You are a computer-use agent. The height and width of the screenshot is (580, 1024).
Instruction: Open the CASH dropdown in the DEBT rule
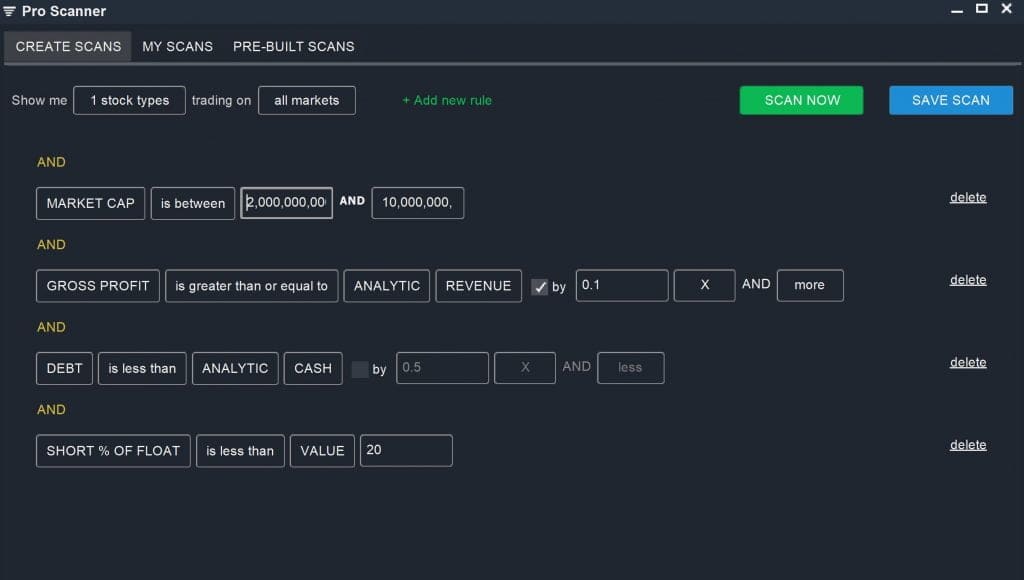(312, 368)
